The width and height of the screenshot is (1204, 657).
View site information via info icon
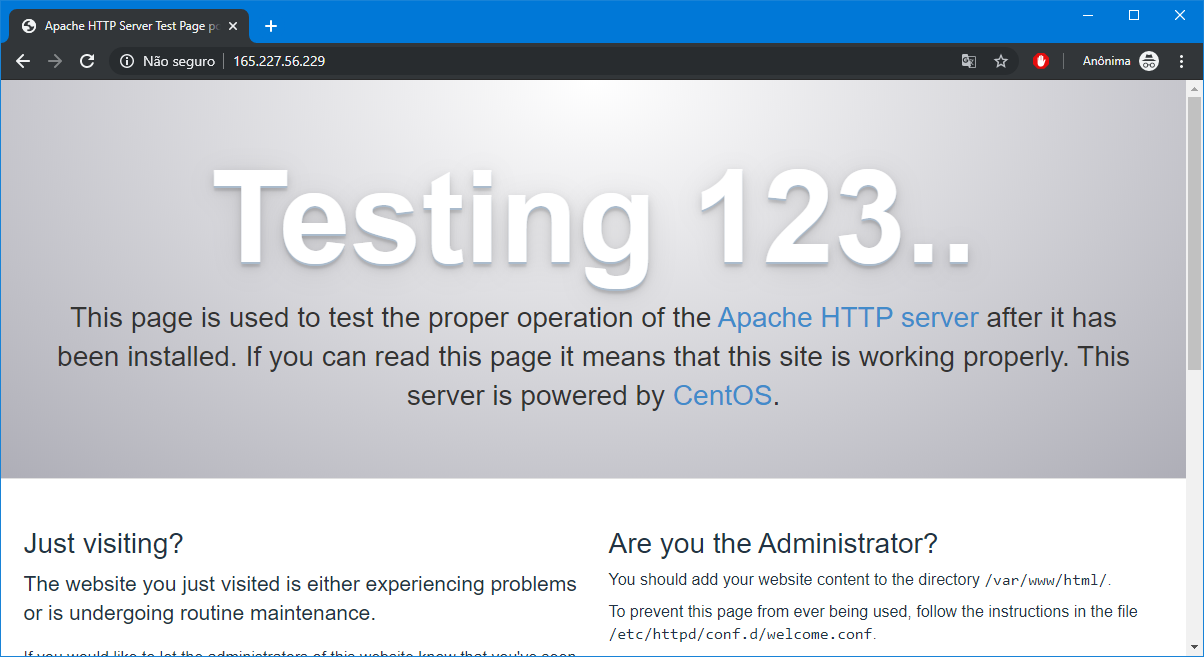coord(127,61)
